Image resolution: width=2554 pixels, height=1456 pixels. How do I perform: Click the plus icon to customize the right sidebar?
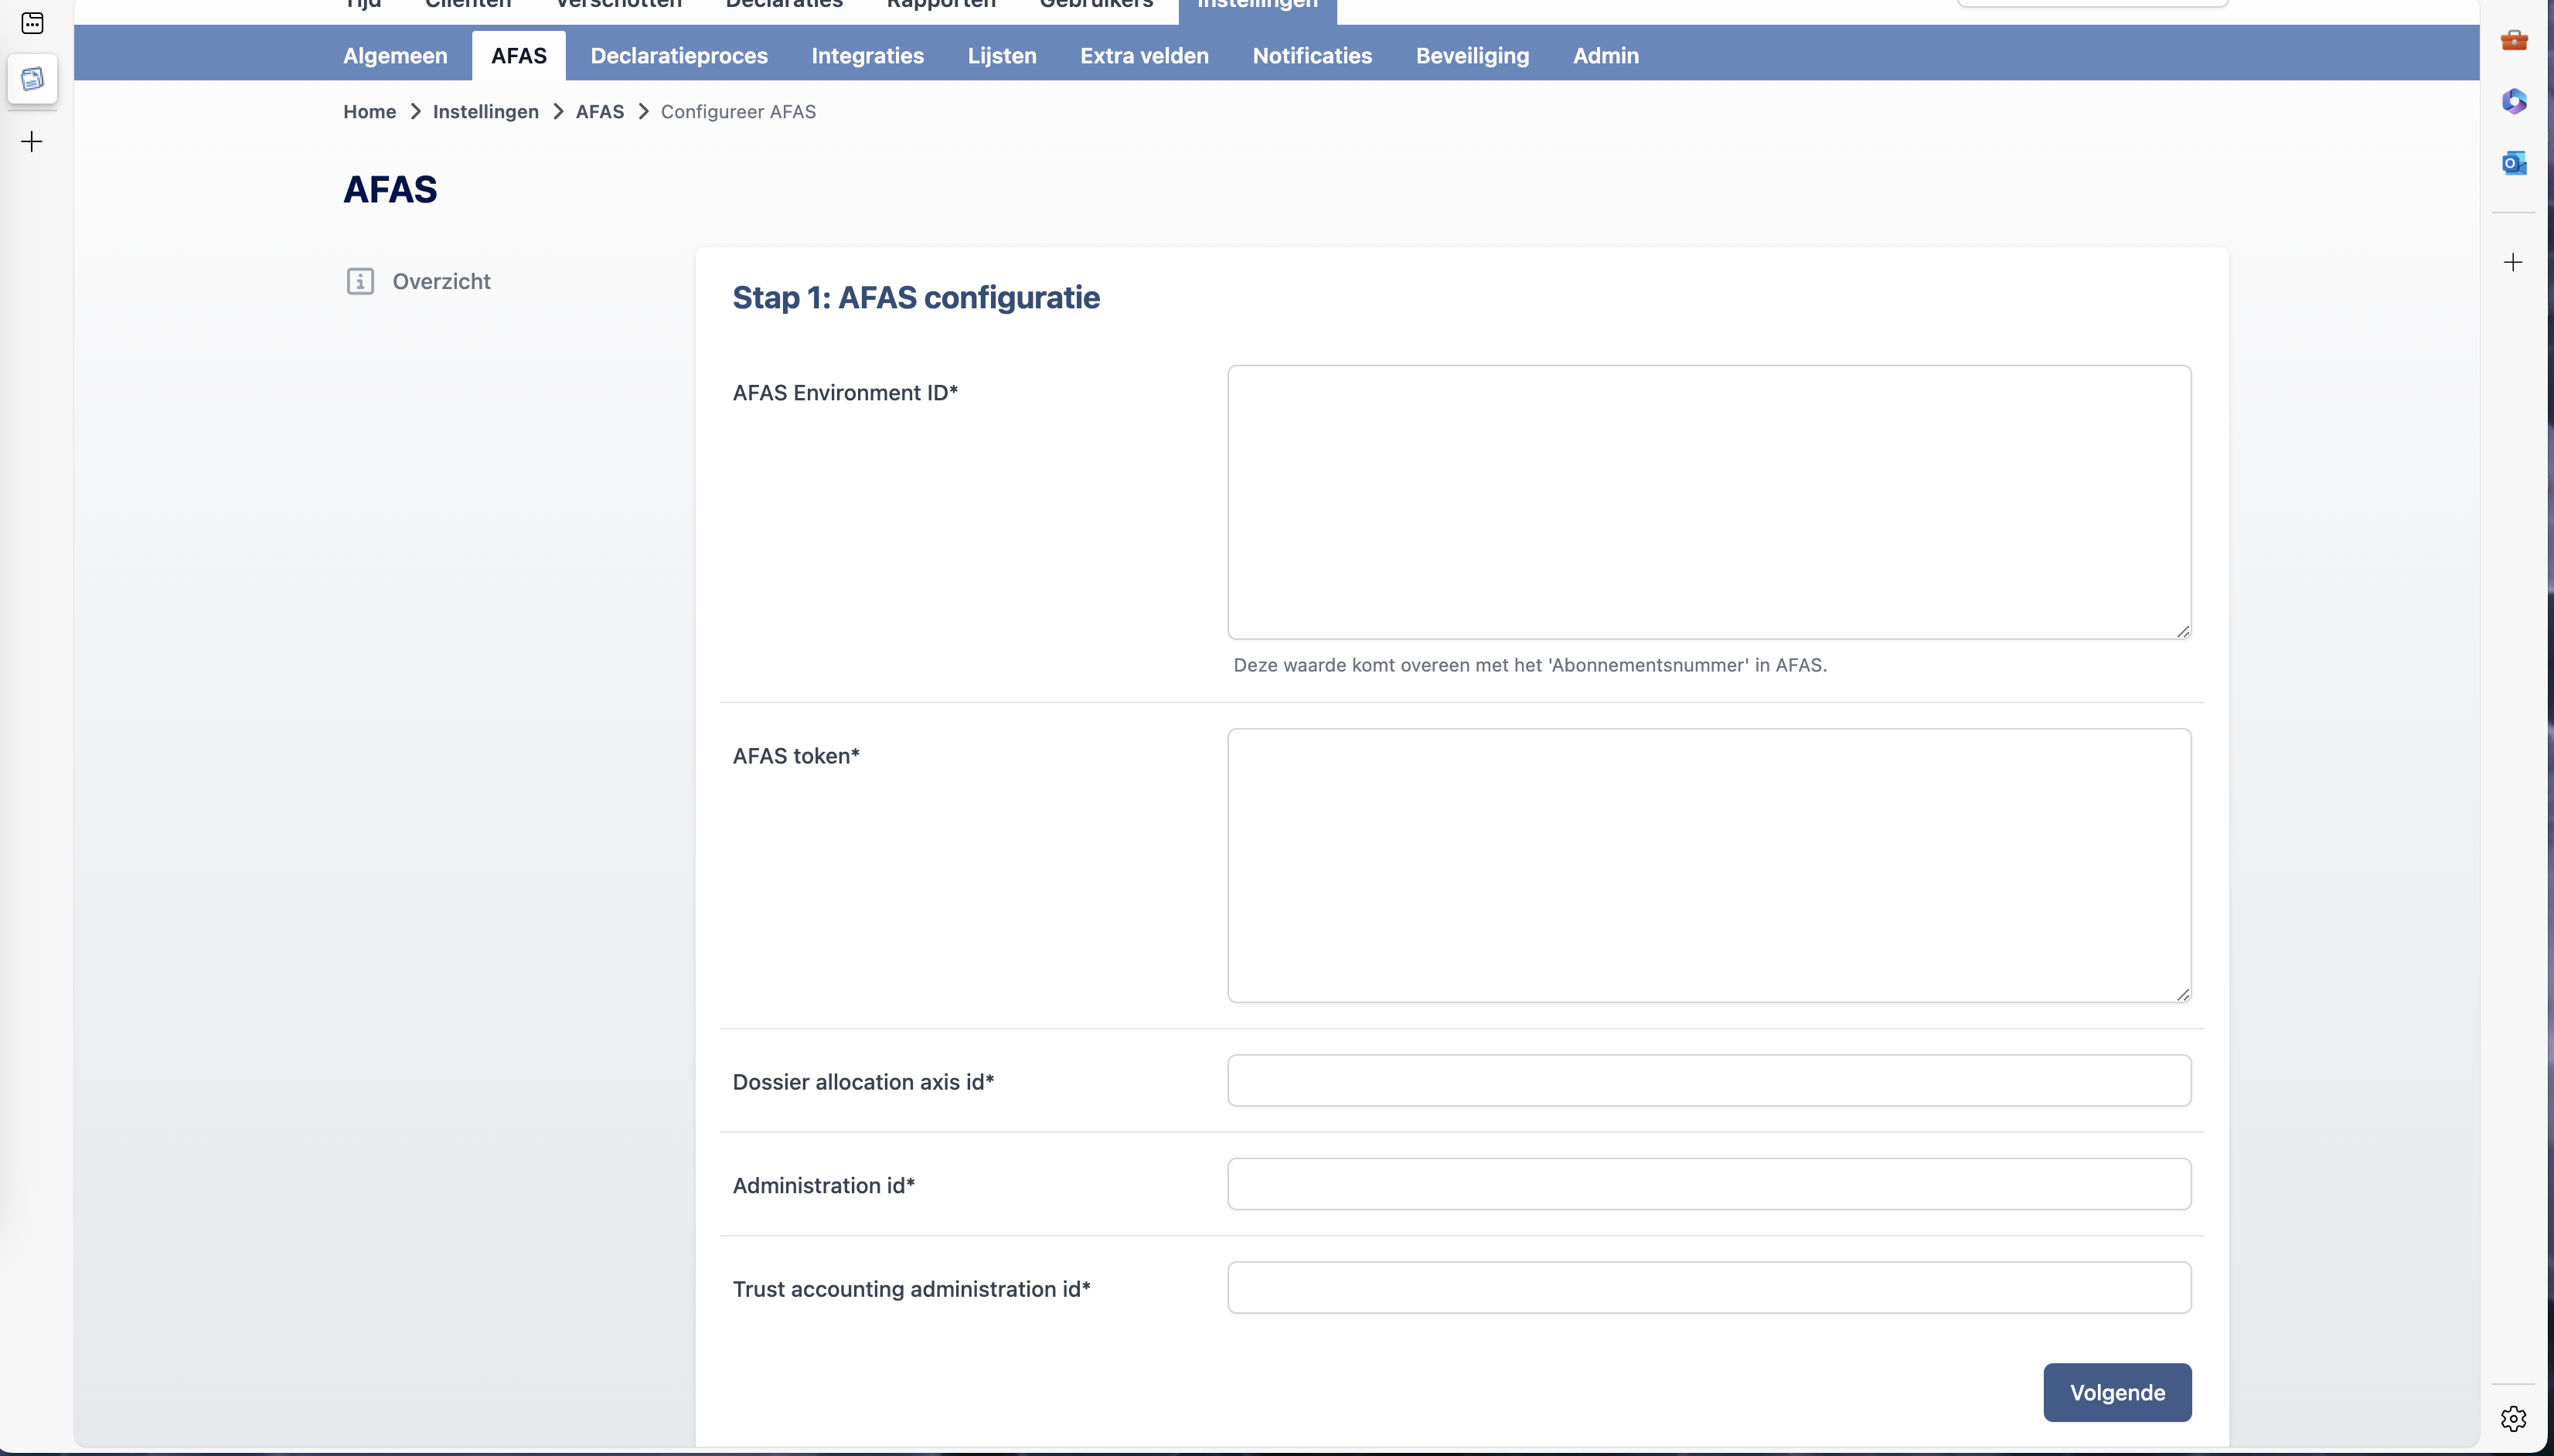coord(2513,262)
